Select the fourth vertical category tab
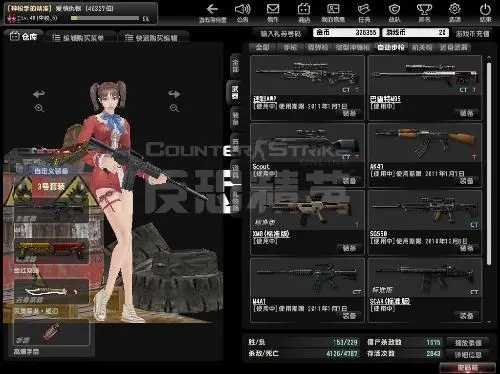 (235, 146)
